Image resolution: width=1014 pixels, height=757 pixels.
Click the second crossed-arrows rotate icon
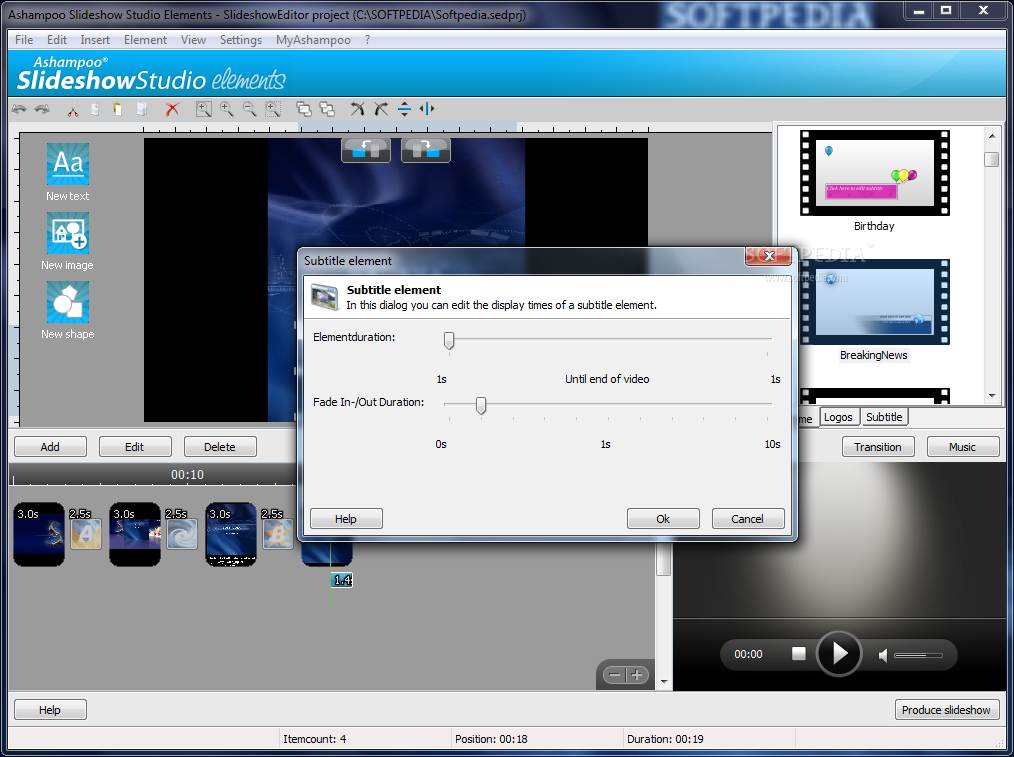[381, 109]
